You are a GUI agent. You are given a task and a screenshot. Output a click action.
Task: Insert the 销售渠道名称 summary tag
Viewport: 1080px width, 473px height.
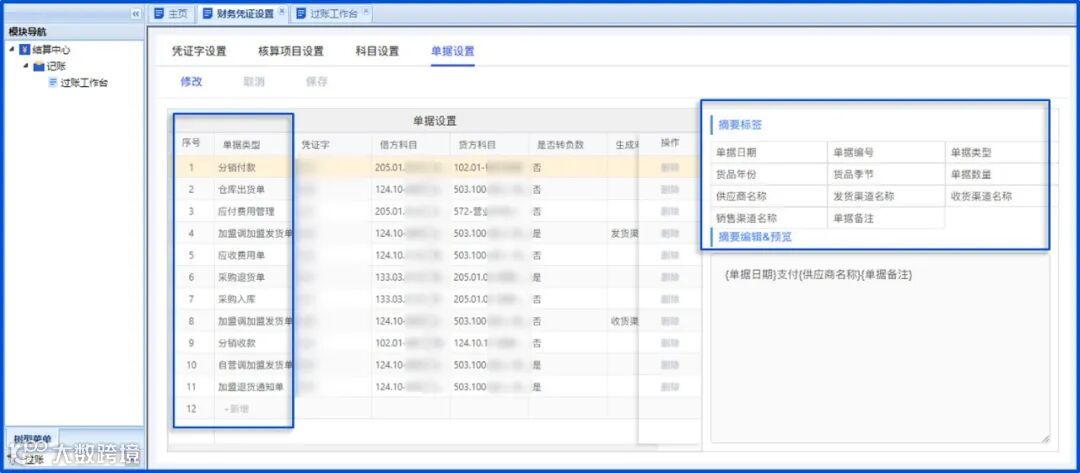769,218
